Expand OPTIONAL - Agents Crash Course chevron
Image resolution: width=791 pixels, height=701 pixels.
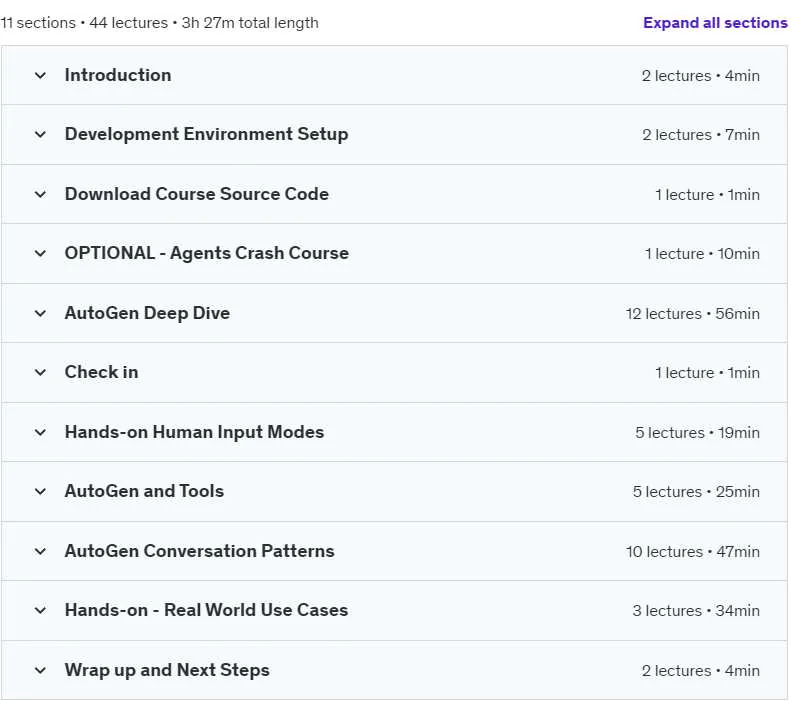point(40,253)
